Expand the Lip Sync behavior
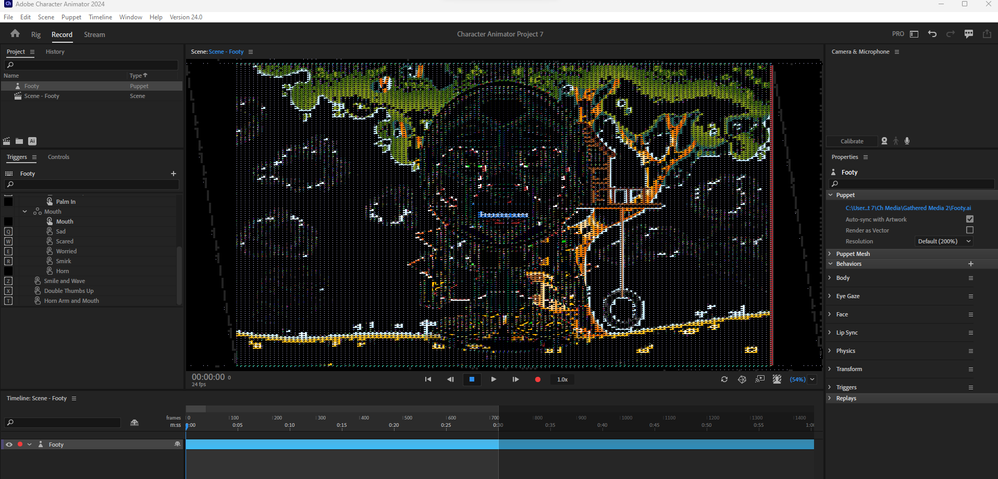This screenshot has width=998, height=479. 830,333
